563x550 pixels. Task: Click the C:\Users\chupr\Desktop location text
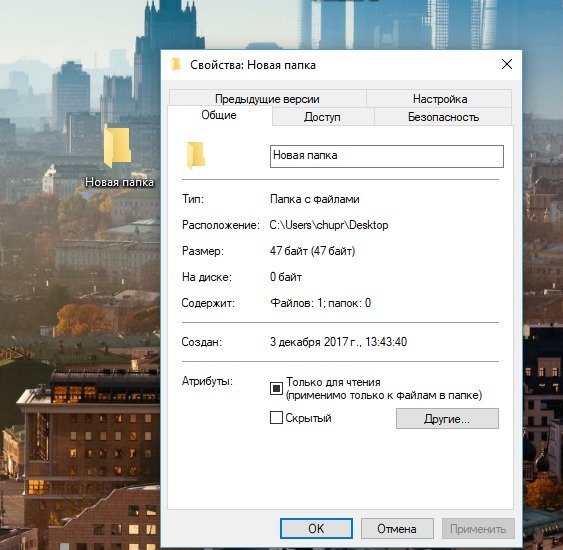(329, 225)
